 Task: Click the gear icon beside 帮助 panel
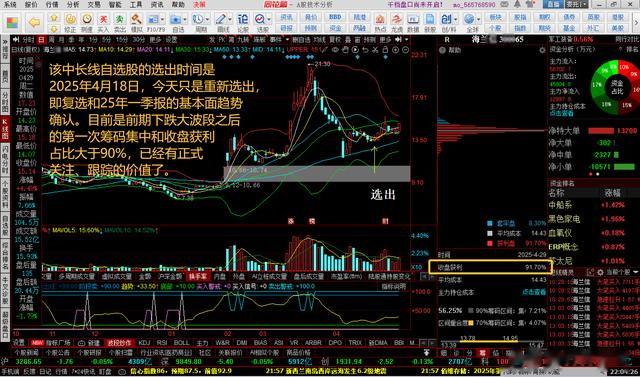(x=542, y=50)
